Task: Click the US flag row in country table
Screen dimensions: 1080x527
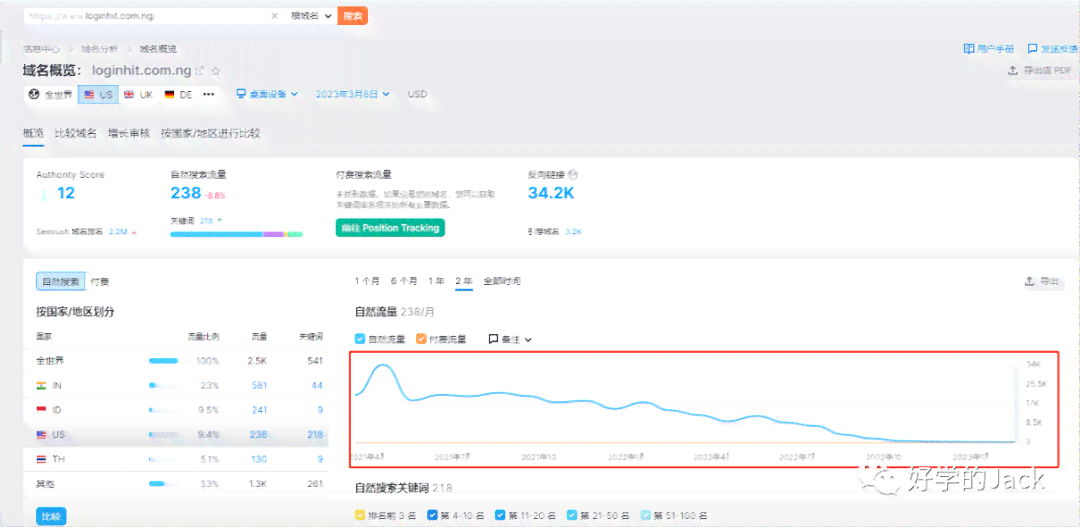Action: 175,435
